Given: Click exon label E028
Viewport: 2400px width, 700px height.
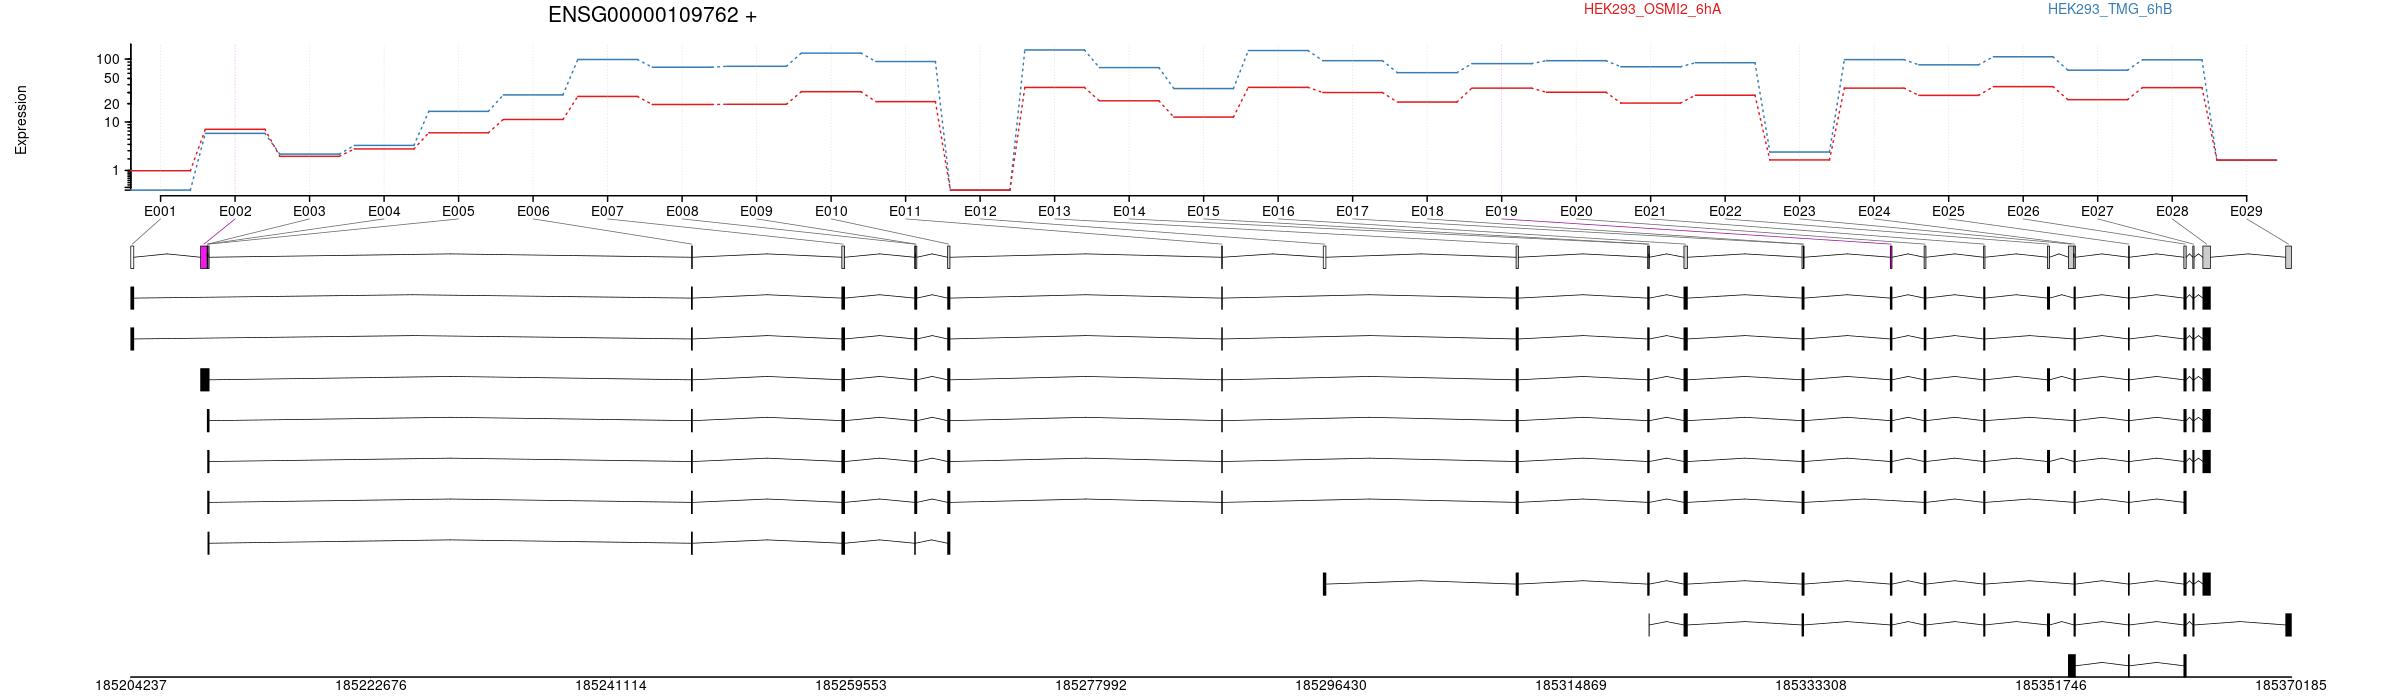Looking at the screenshot, I should pyautogui.click(x=2172, y=211).
